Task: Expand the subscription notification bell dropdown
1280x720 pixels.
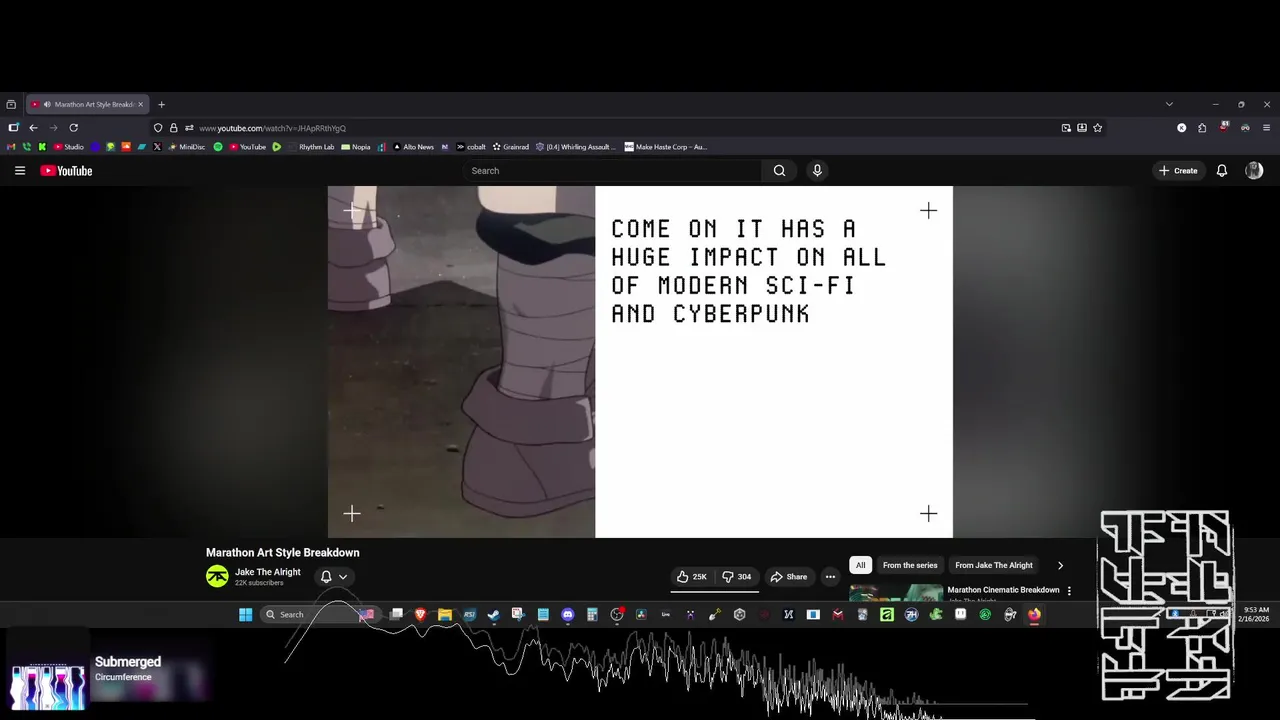Action: coord(334,577)
